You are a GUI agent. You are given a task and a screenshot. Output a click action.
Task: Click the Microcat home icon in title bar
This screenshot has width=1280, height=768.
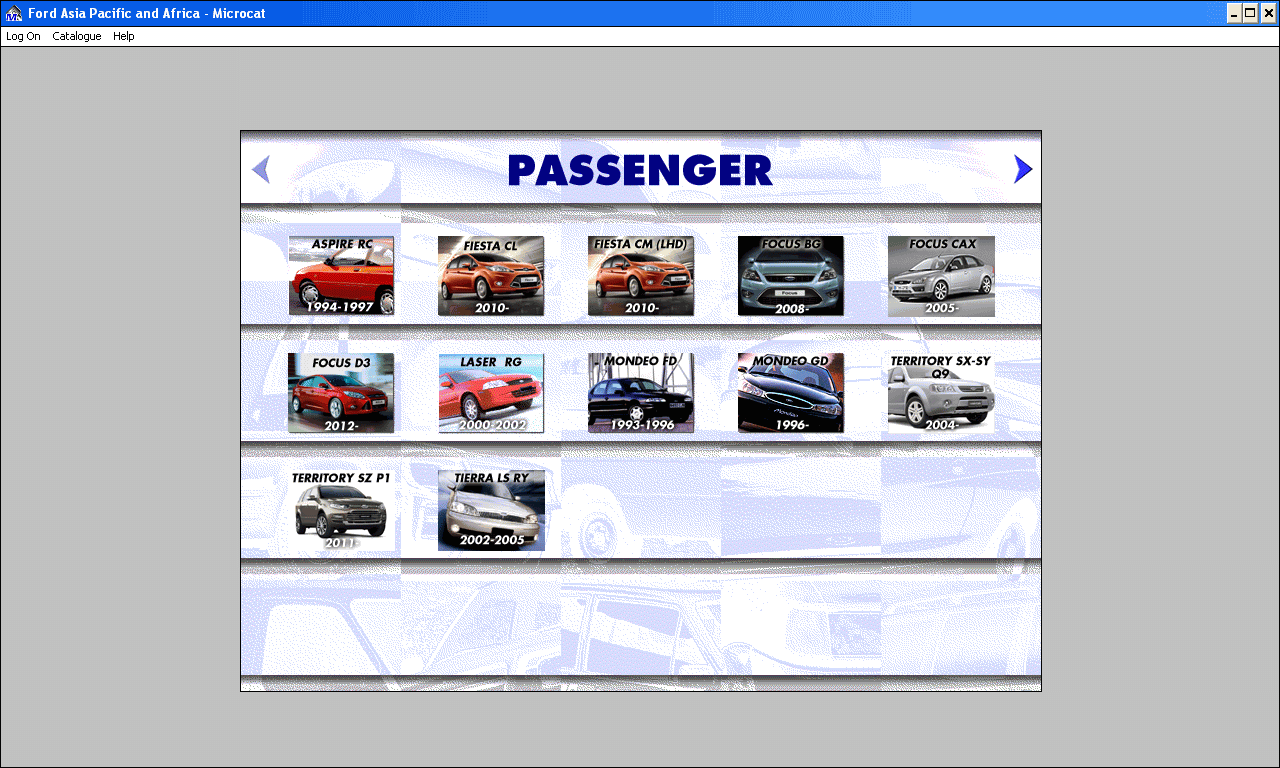[x=11, y=13]
